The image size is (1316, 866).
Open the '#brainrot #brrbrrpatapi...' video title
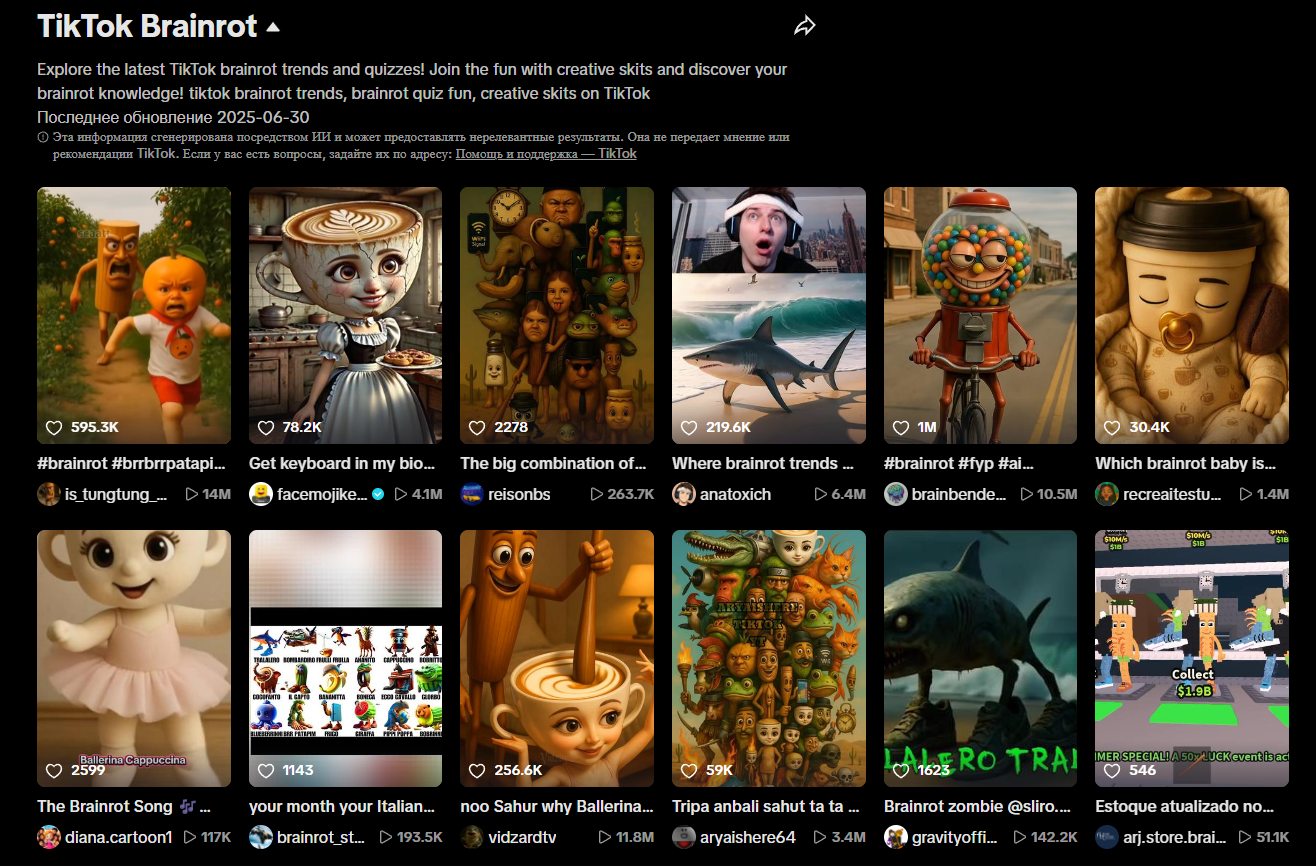click(x=132, y=463)
